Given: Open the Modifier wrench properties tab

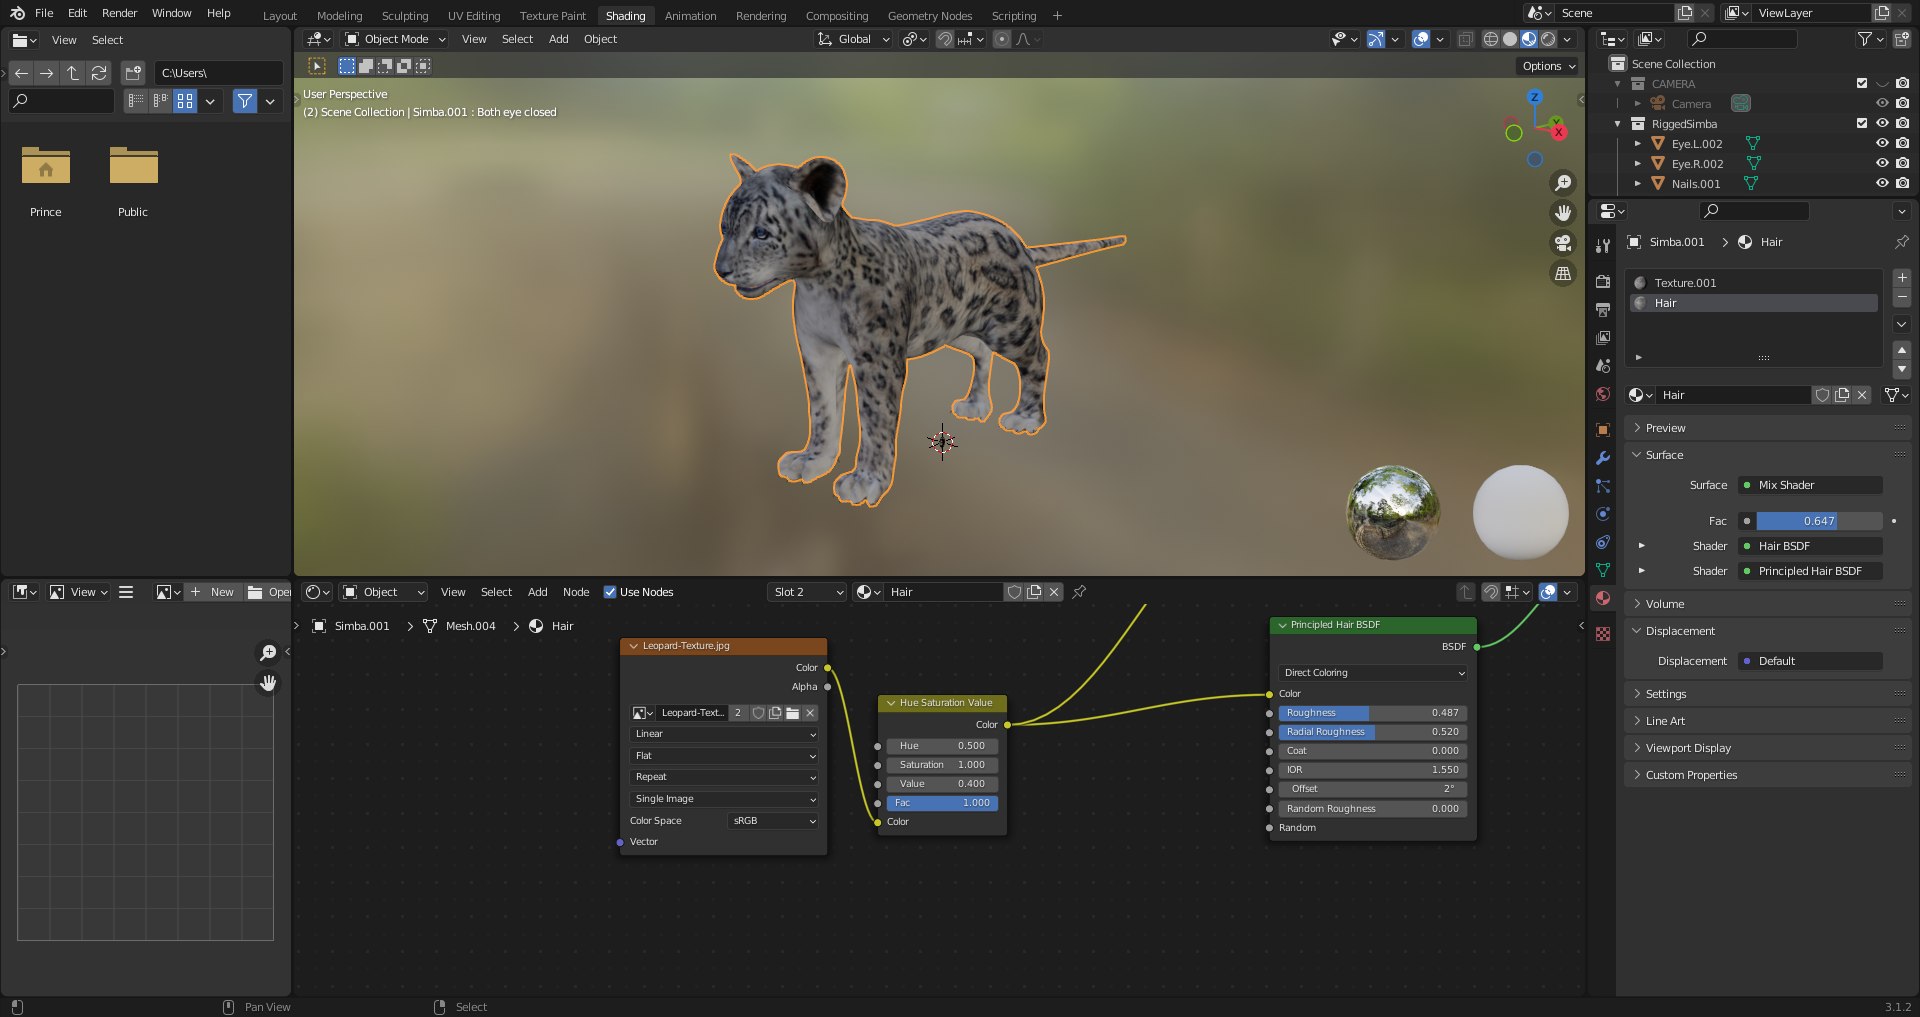Looking at the screenshot, I should 1603,458.
